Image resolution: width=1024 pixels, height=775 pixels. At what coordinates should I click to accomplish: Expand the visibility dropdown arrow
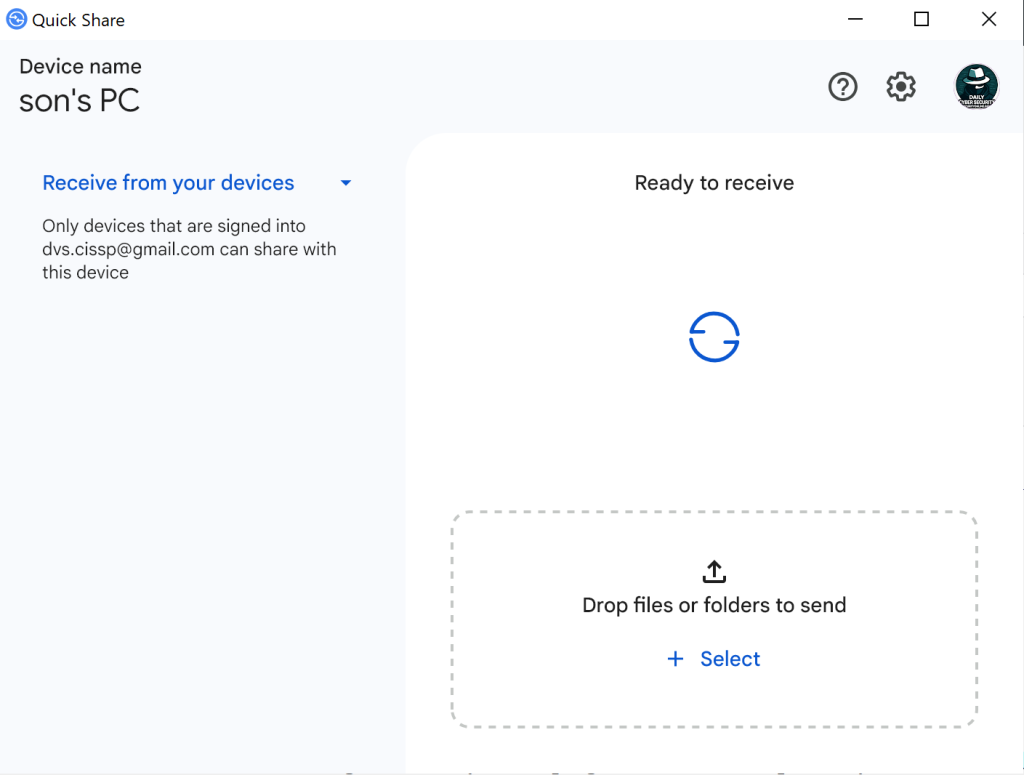click(x=346, y=183)
